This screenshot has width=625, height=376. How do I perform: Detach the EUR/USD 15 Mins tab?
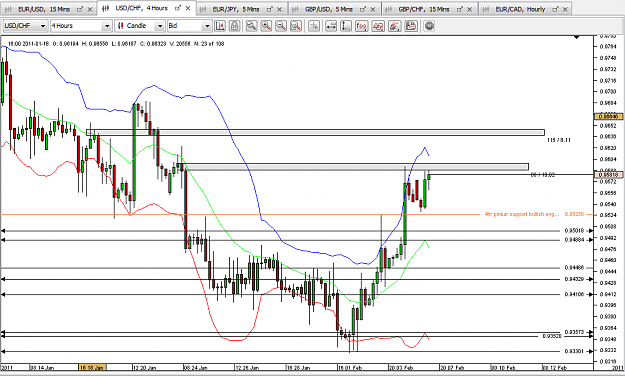[x=80, y=9]
